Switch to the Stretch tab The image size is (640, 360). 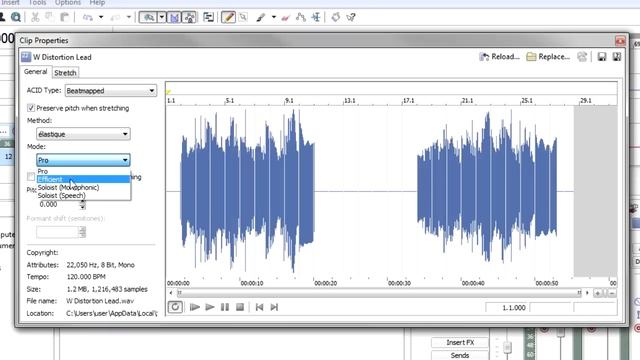(x=65, y=73)
